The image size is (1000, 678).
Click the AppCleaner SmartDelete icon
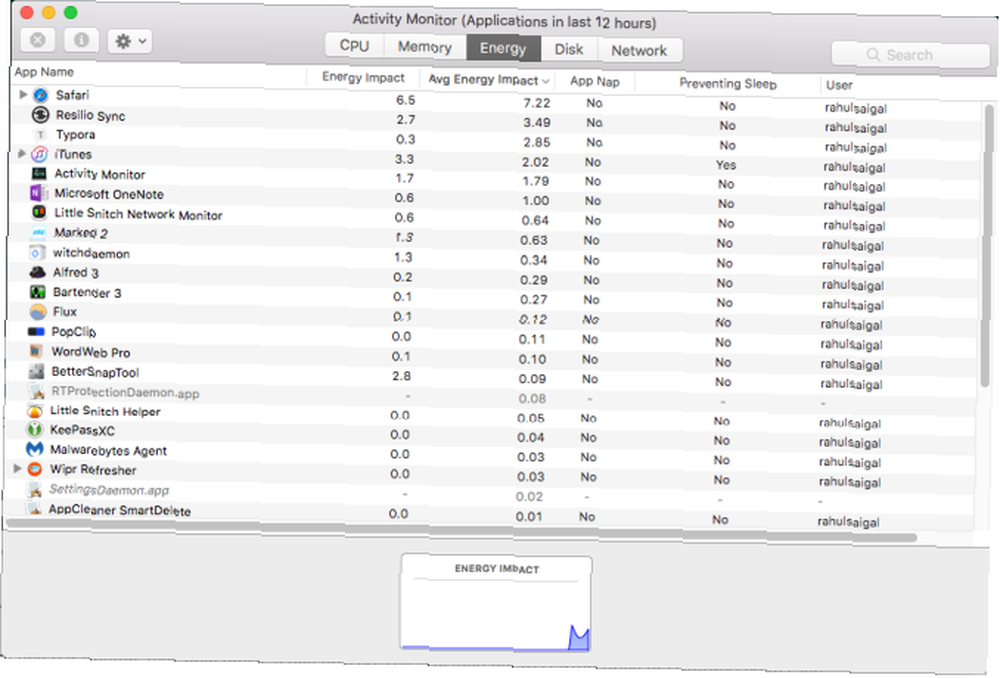click(34, 508)
